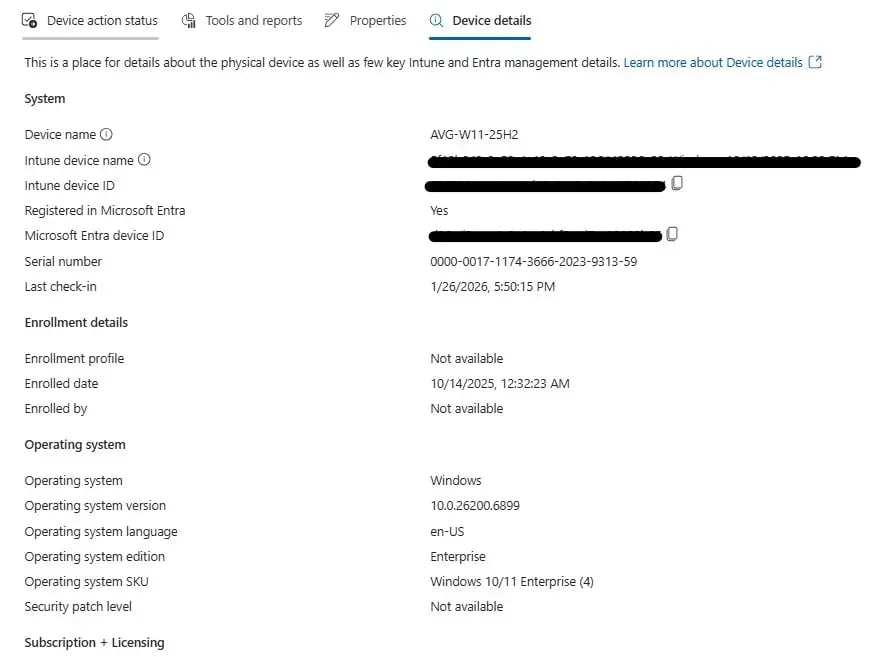The width and height of the screenshot is (879, 657).
Task: Open the Properties tab
Action: 366,21
